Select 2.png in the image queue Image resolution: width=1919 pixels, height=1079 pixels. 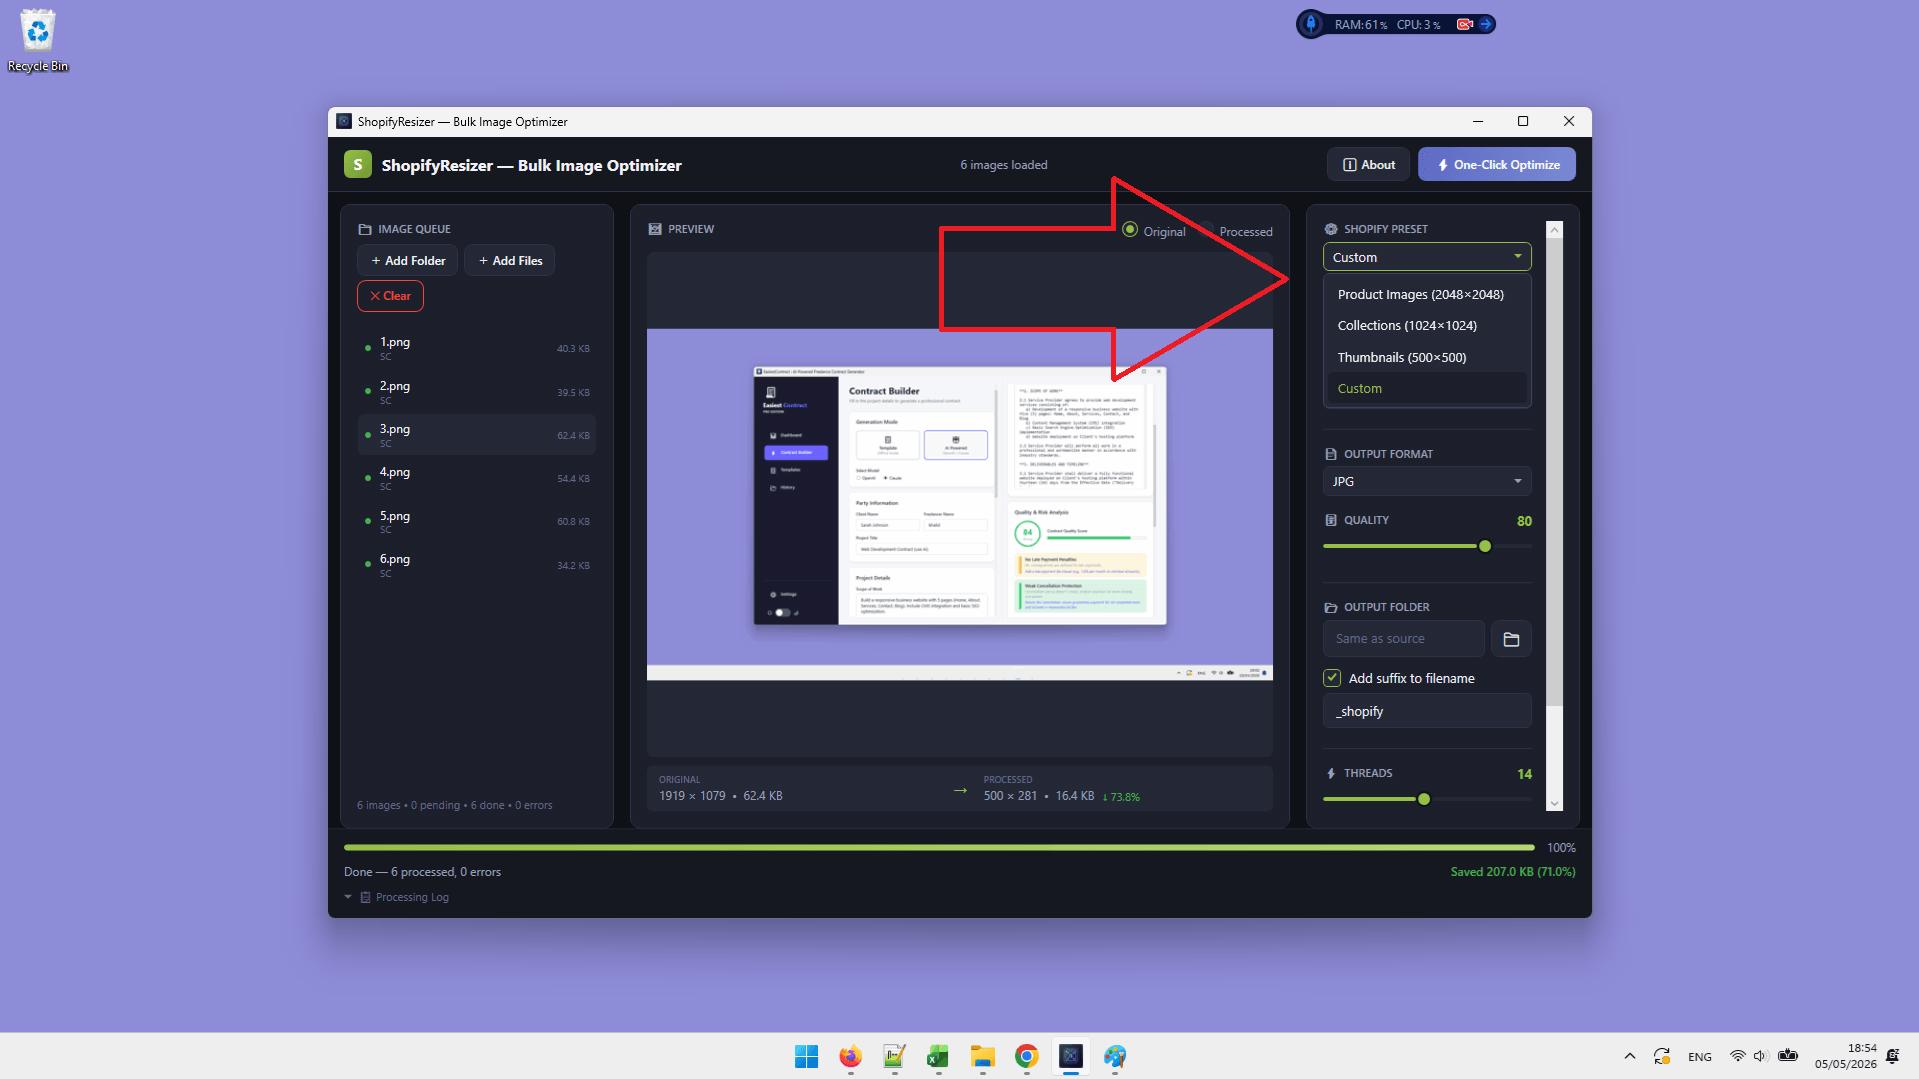476,392
